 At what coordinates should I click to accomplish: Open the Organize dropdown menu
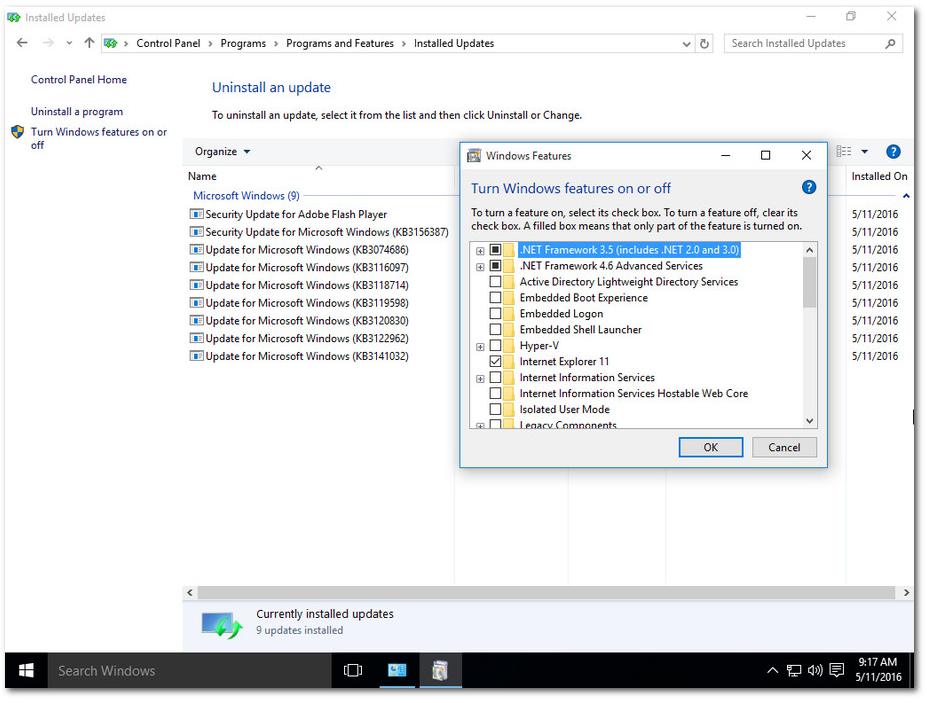point(223,152)
